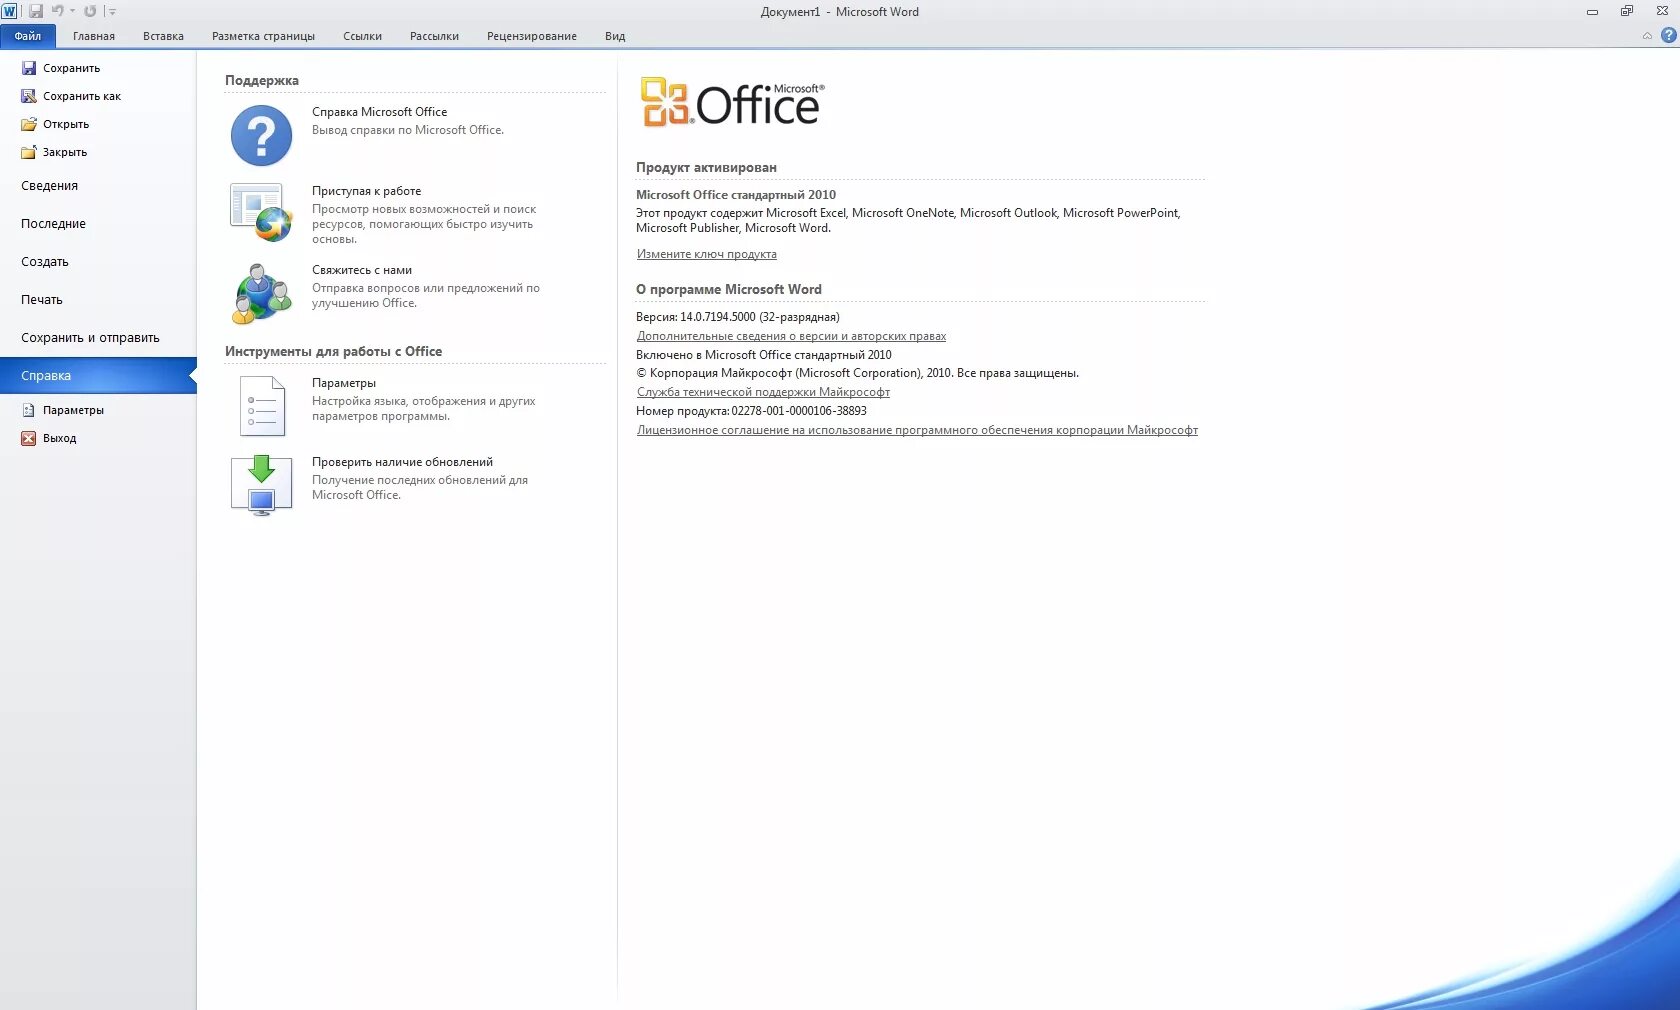
Task: Open the Undo history dropdown arrow
Action: pos(72,11)
